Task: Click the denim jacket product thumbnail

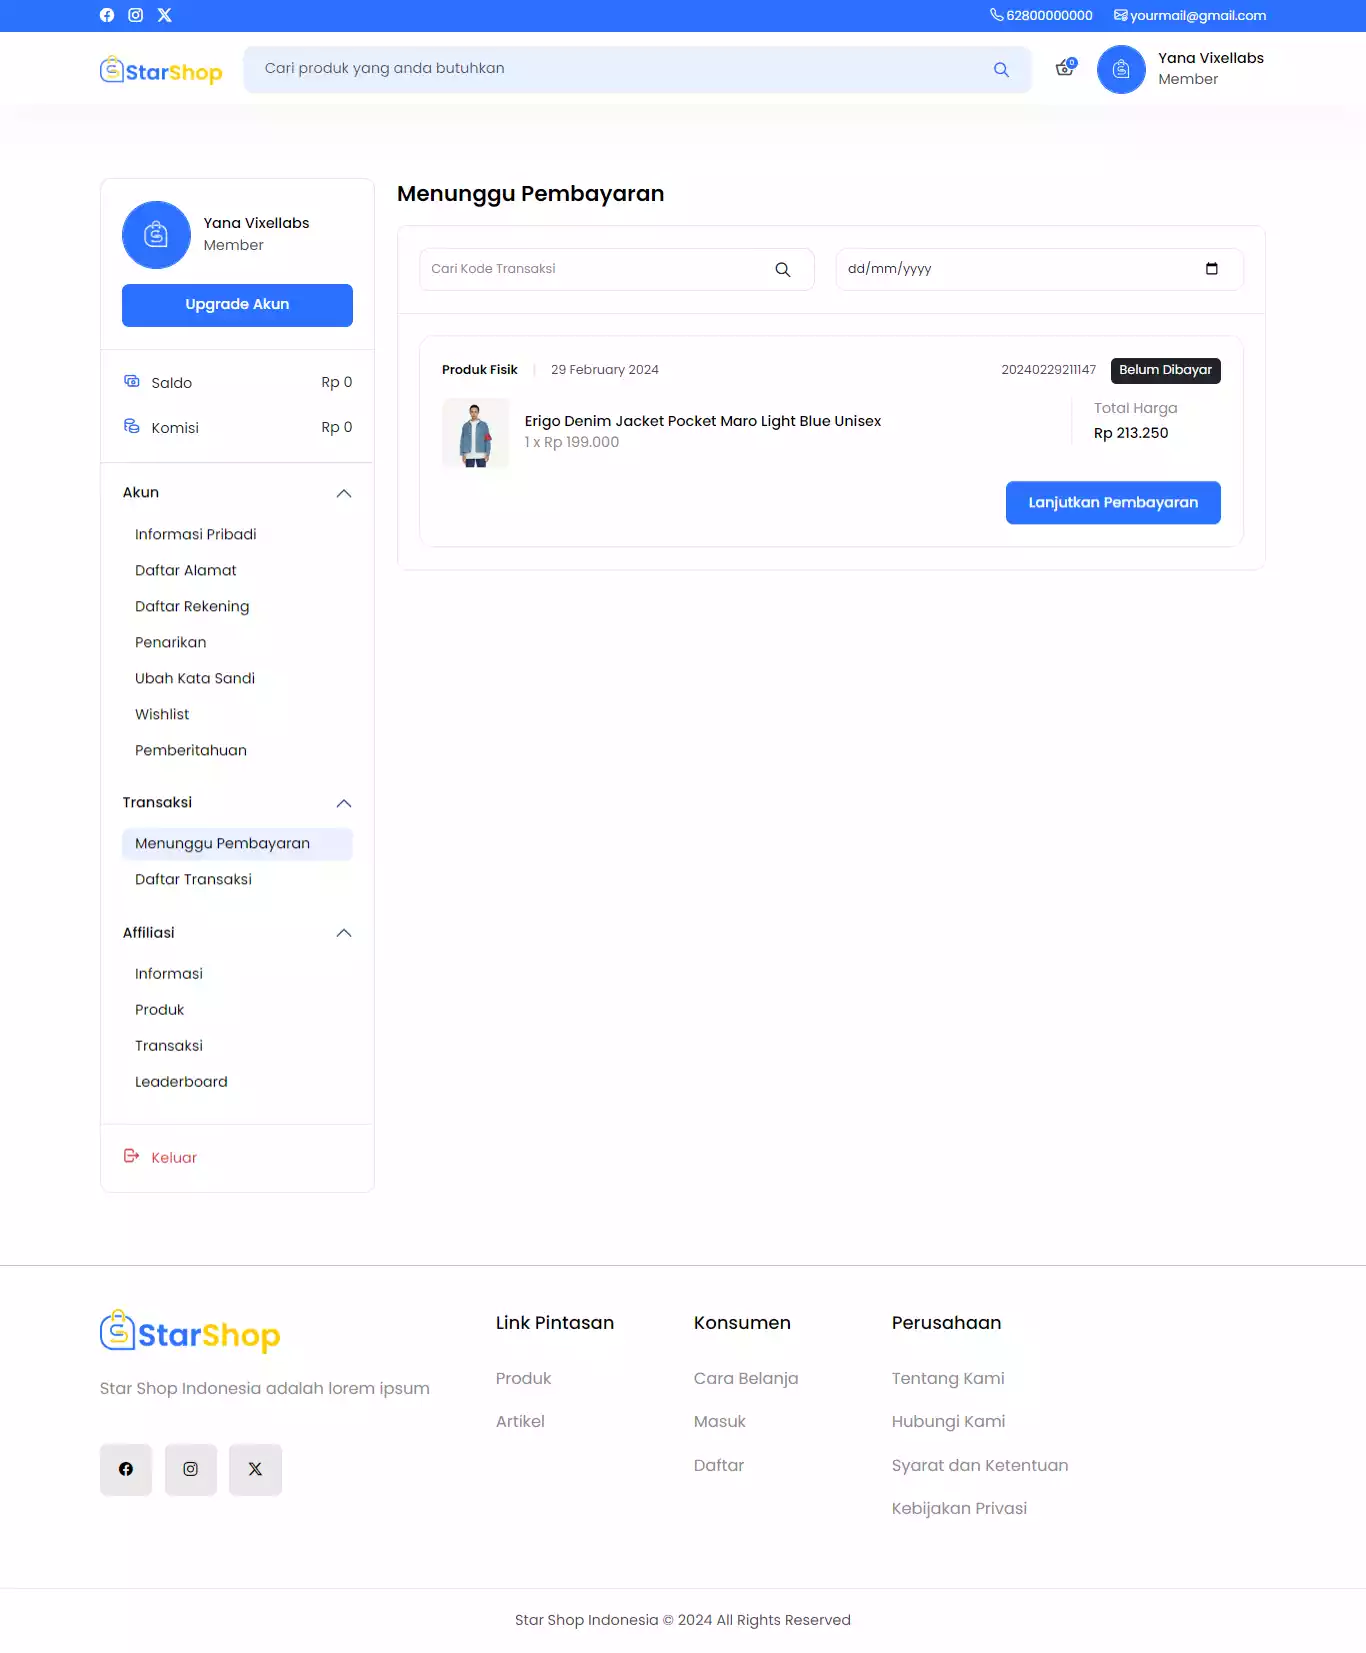Action: [x=475, y=433]
